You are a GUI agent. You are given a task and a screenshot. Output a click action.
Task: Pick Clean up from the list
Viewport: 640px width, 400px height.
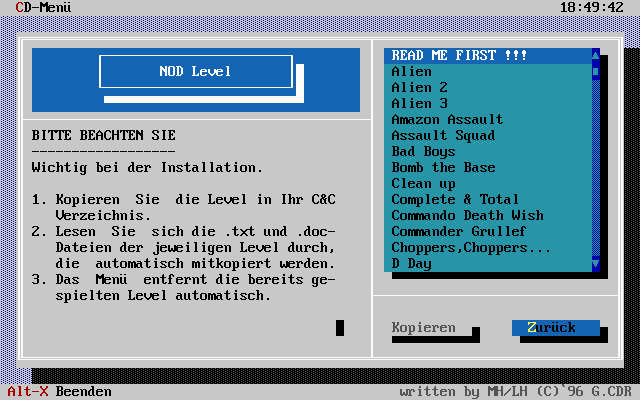[423, 184]
